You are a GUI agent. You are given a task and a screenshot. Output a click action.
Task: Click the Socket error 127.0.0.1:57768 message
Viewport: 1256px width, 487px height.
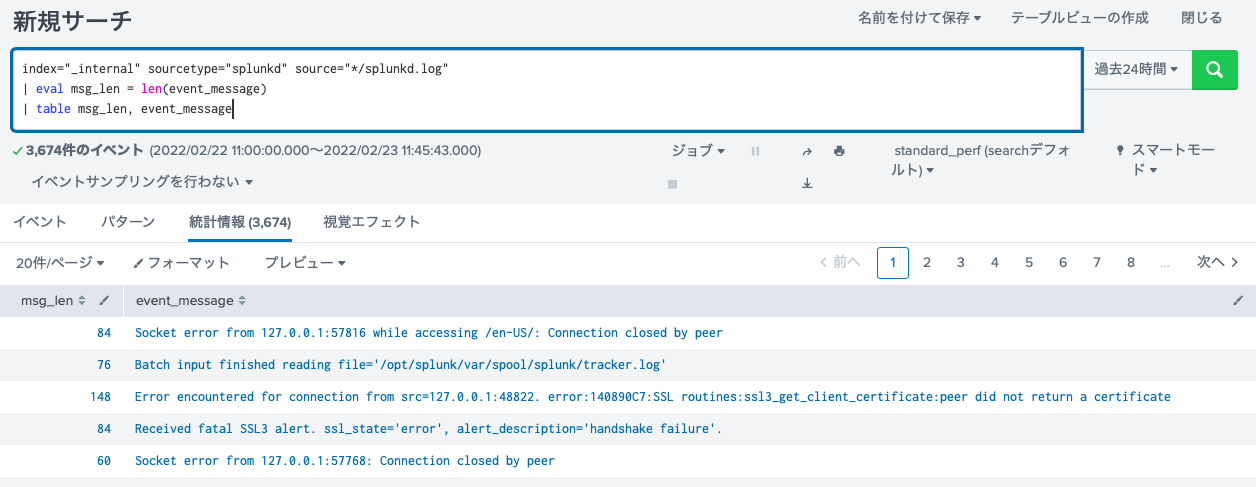click(x=344, y=461)
